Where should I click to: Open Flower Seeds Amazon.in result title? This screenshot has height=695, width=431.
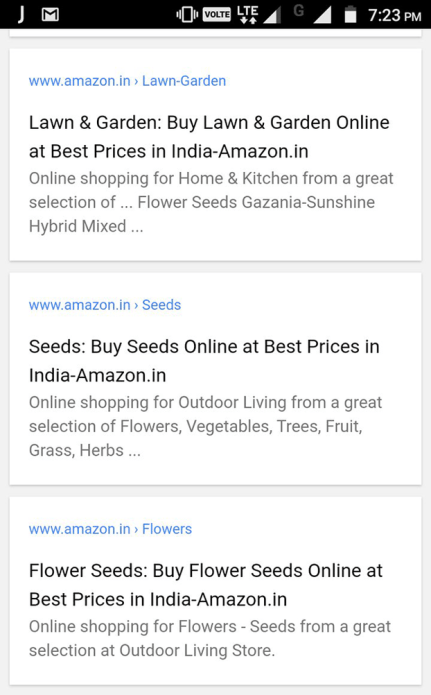click(206, 585)
